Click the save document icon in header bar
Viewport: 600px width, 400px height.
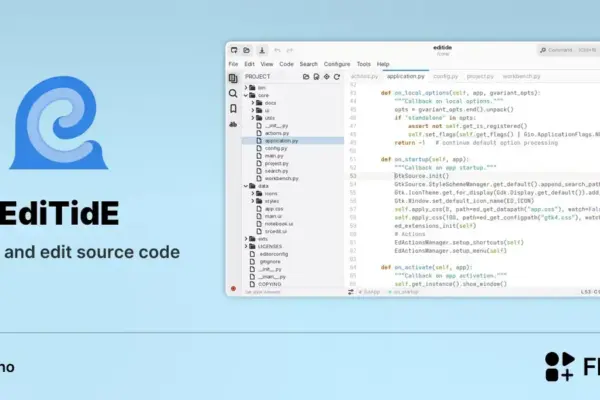pos(262,50)
